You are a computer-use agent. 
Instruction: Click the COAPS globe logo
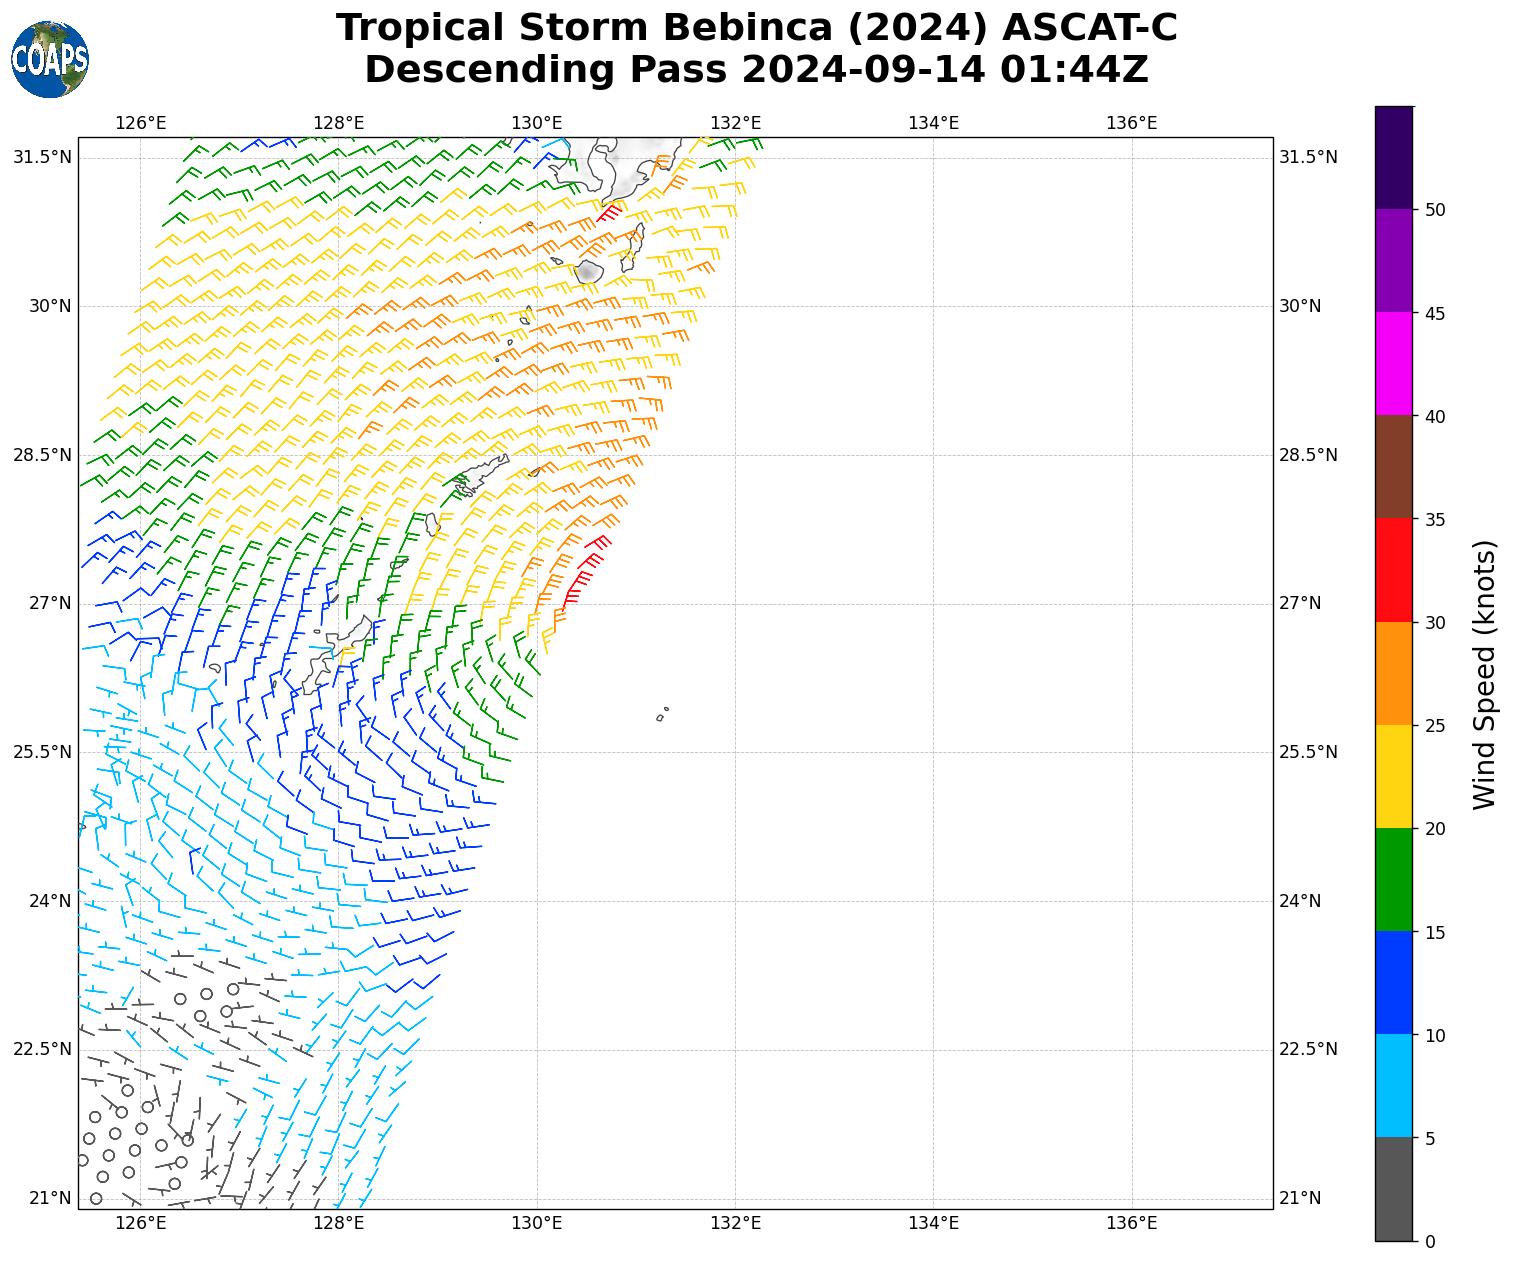tap(50, 60)
